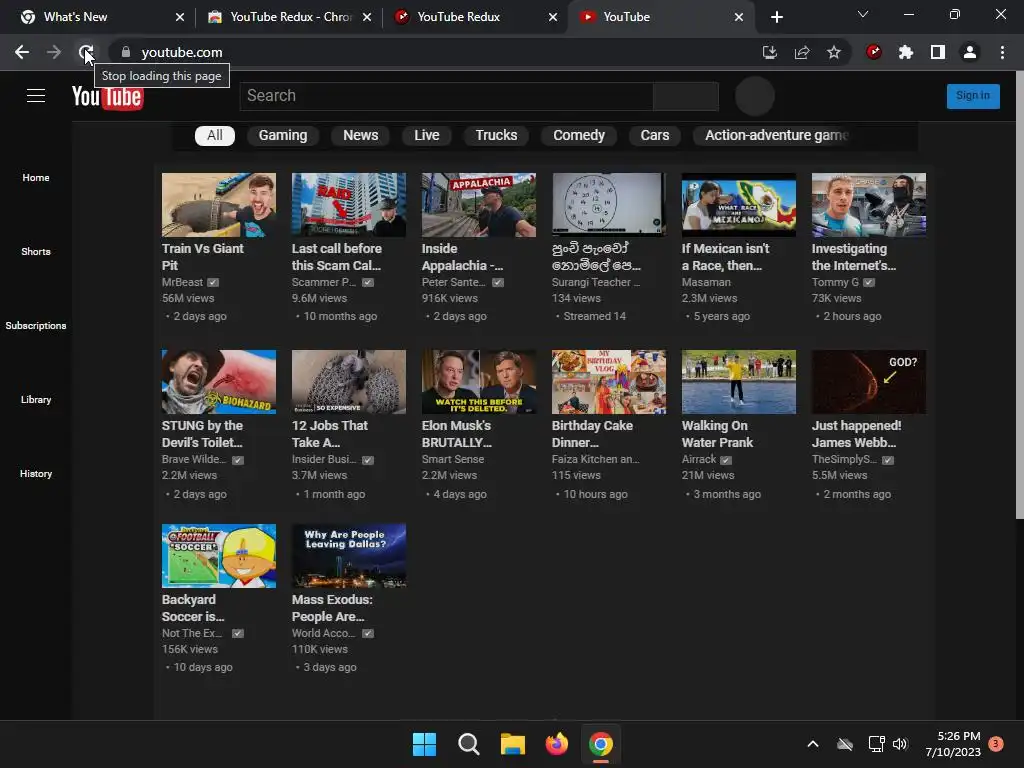Click the youtube.com address bar

pyautogui.click(x=431, y=52)
